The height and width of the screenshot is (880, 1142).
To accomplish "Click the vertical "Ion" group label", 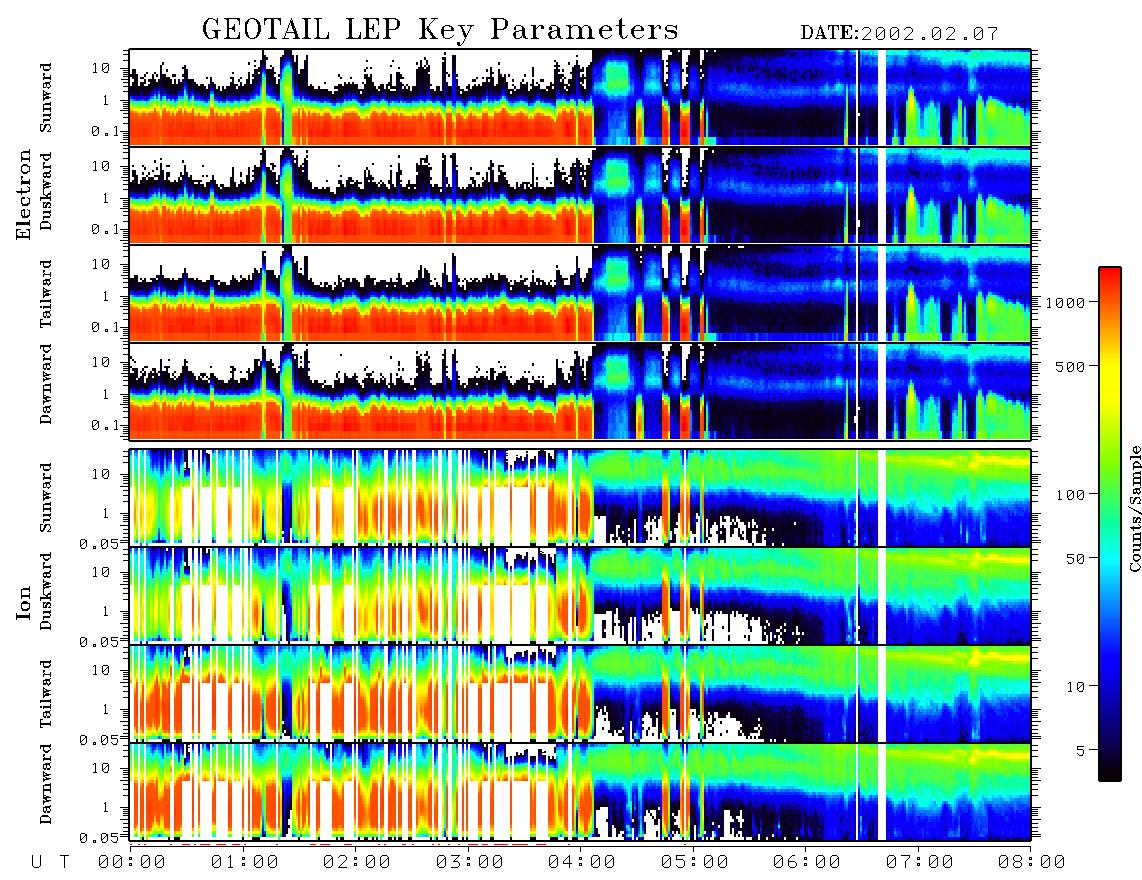I will click(24, 602).
